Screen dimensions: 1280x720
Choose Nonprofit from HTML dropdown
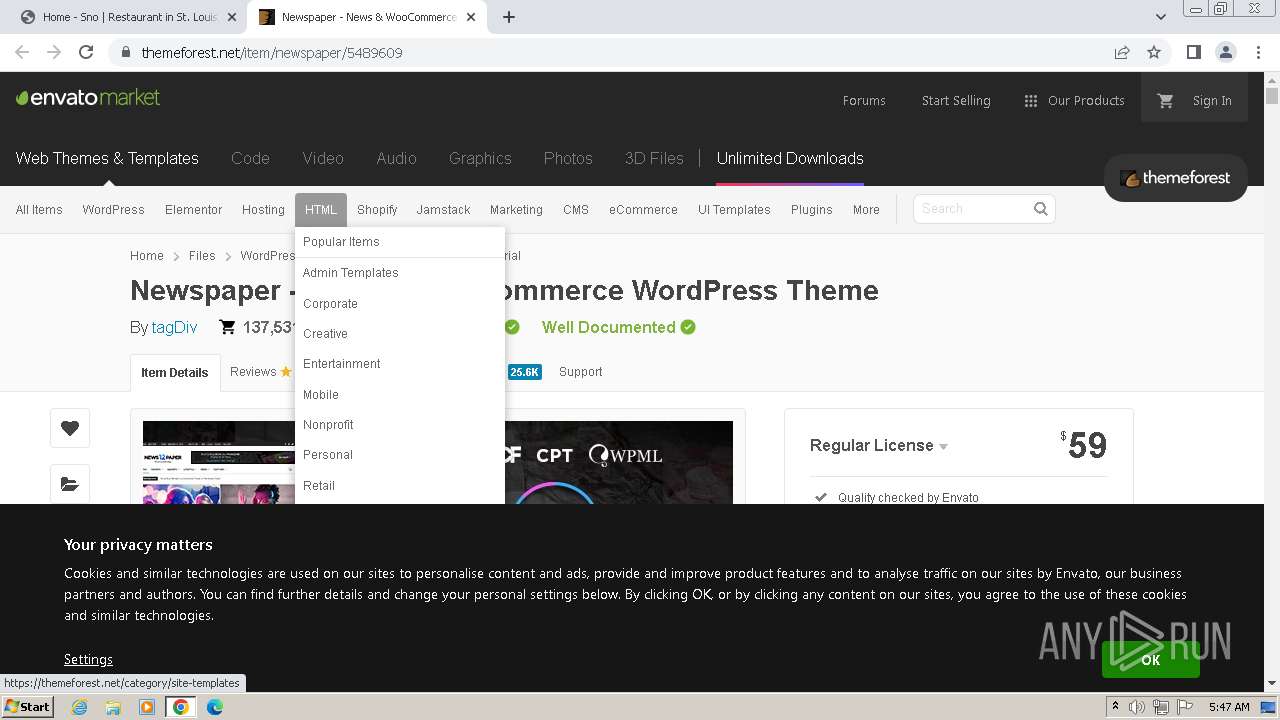(328, 425)
